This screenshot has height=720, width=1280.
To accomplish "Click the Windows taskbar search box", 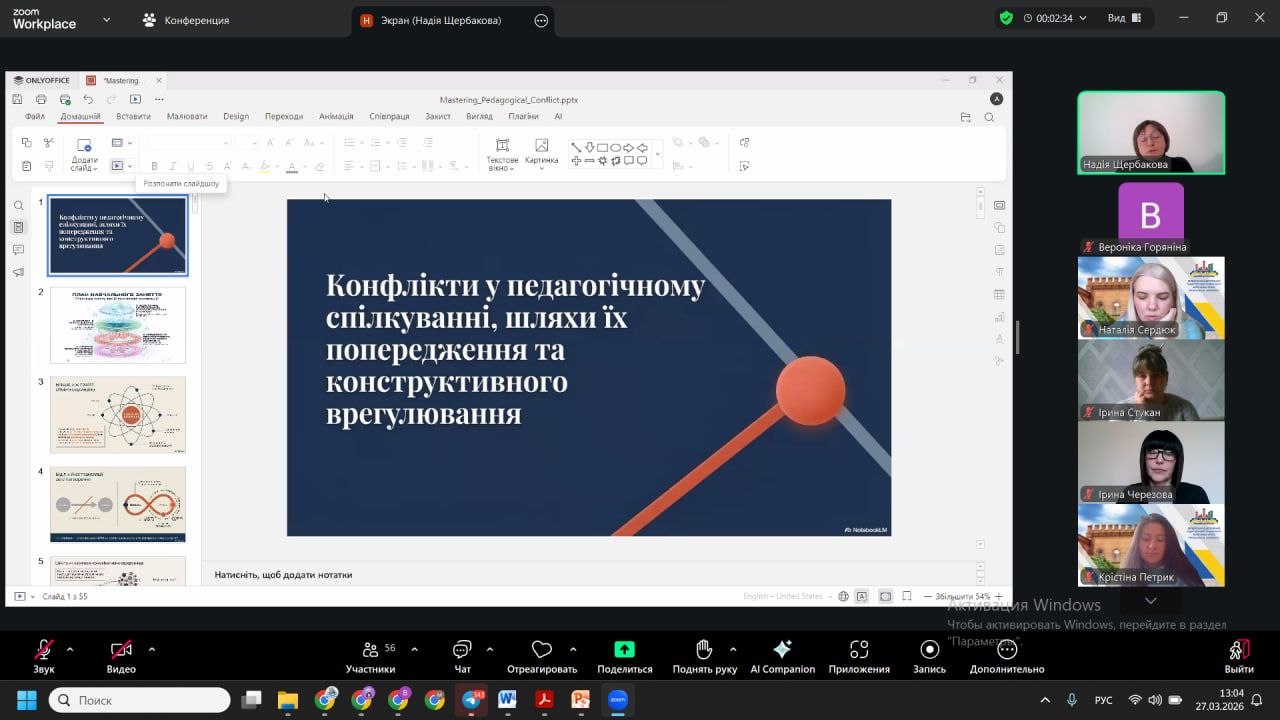I will (x=140, y=700).
